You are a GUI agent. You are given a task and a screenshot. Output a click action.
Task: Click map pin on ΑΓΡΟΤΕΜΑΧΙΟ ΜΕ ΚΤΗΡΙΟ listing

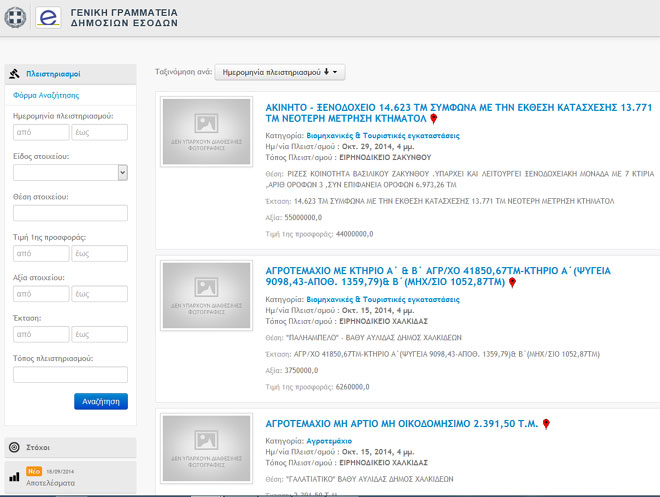pos(512,283)
